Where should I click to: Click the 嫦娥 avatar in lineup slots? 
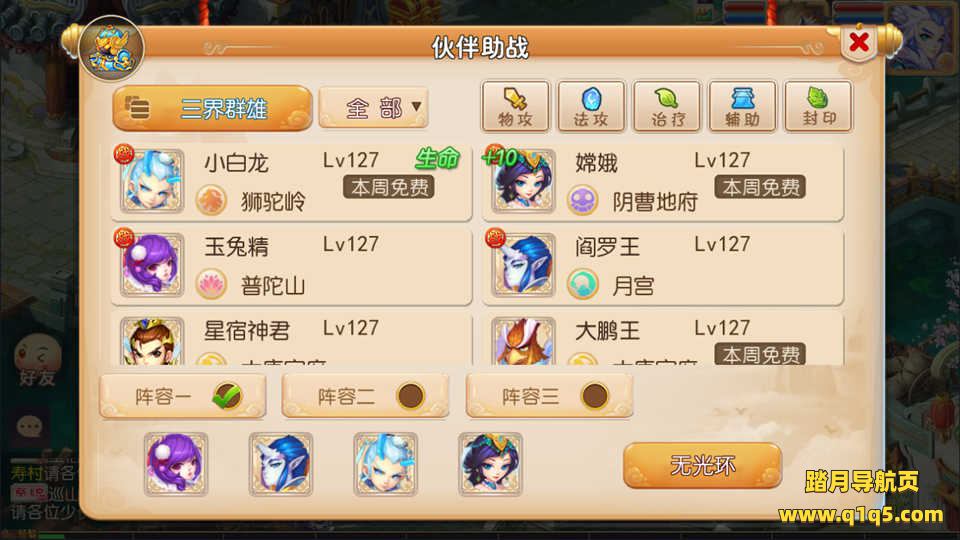(490, 464)
